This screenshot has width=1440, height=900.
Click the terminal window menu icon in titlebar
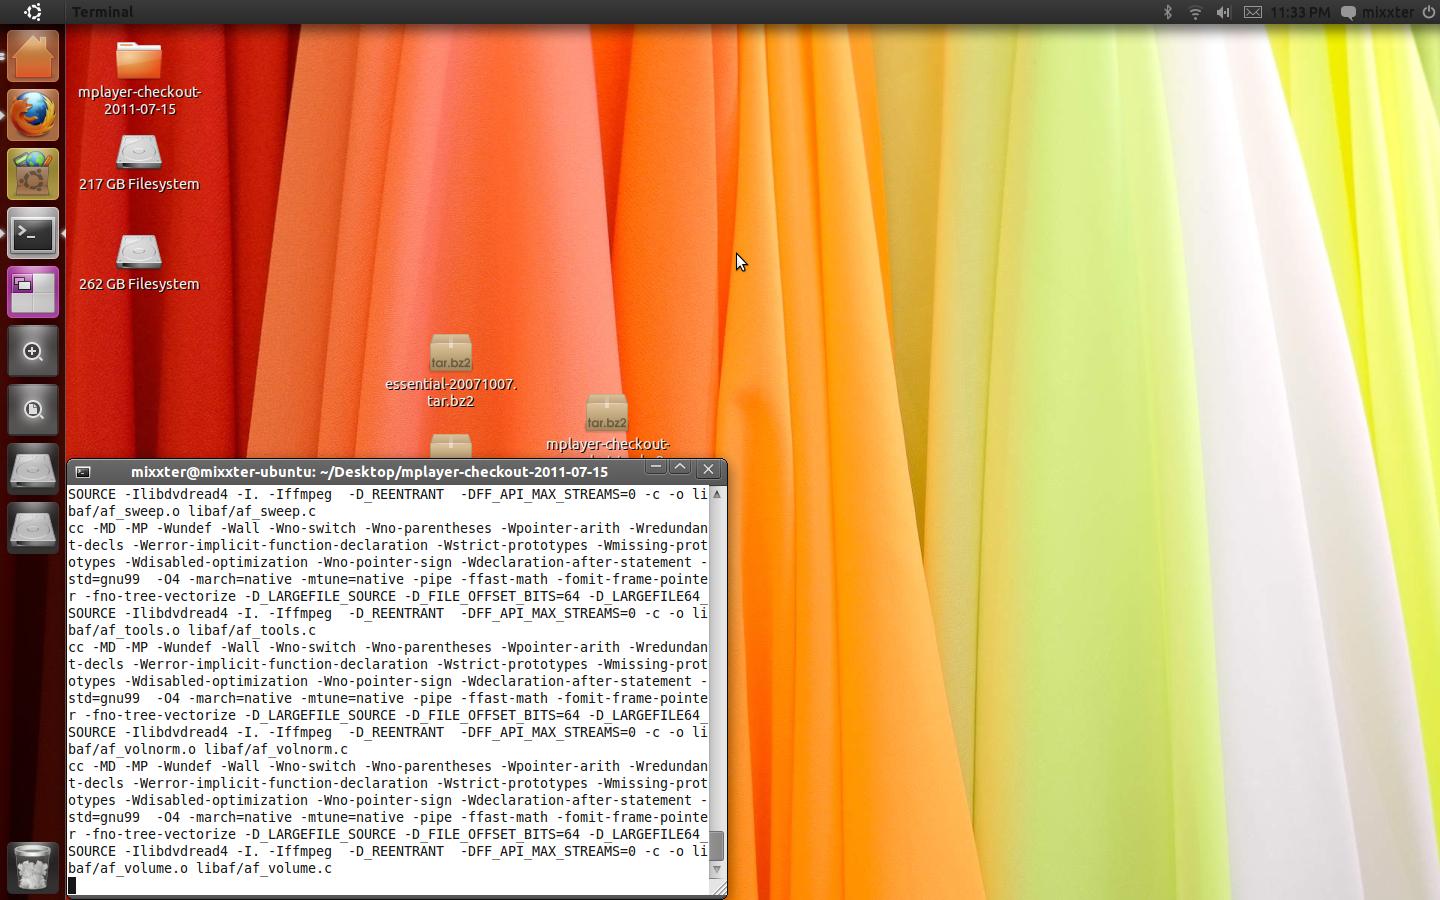tap(83, 471)
